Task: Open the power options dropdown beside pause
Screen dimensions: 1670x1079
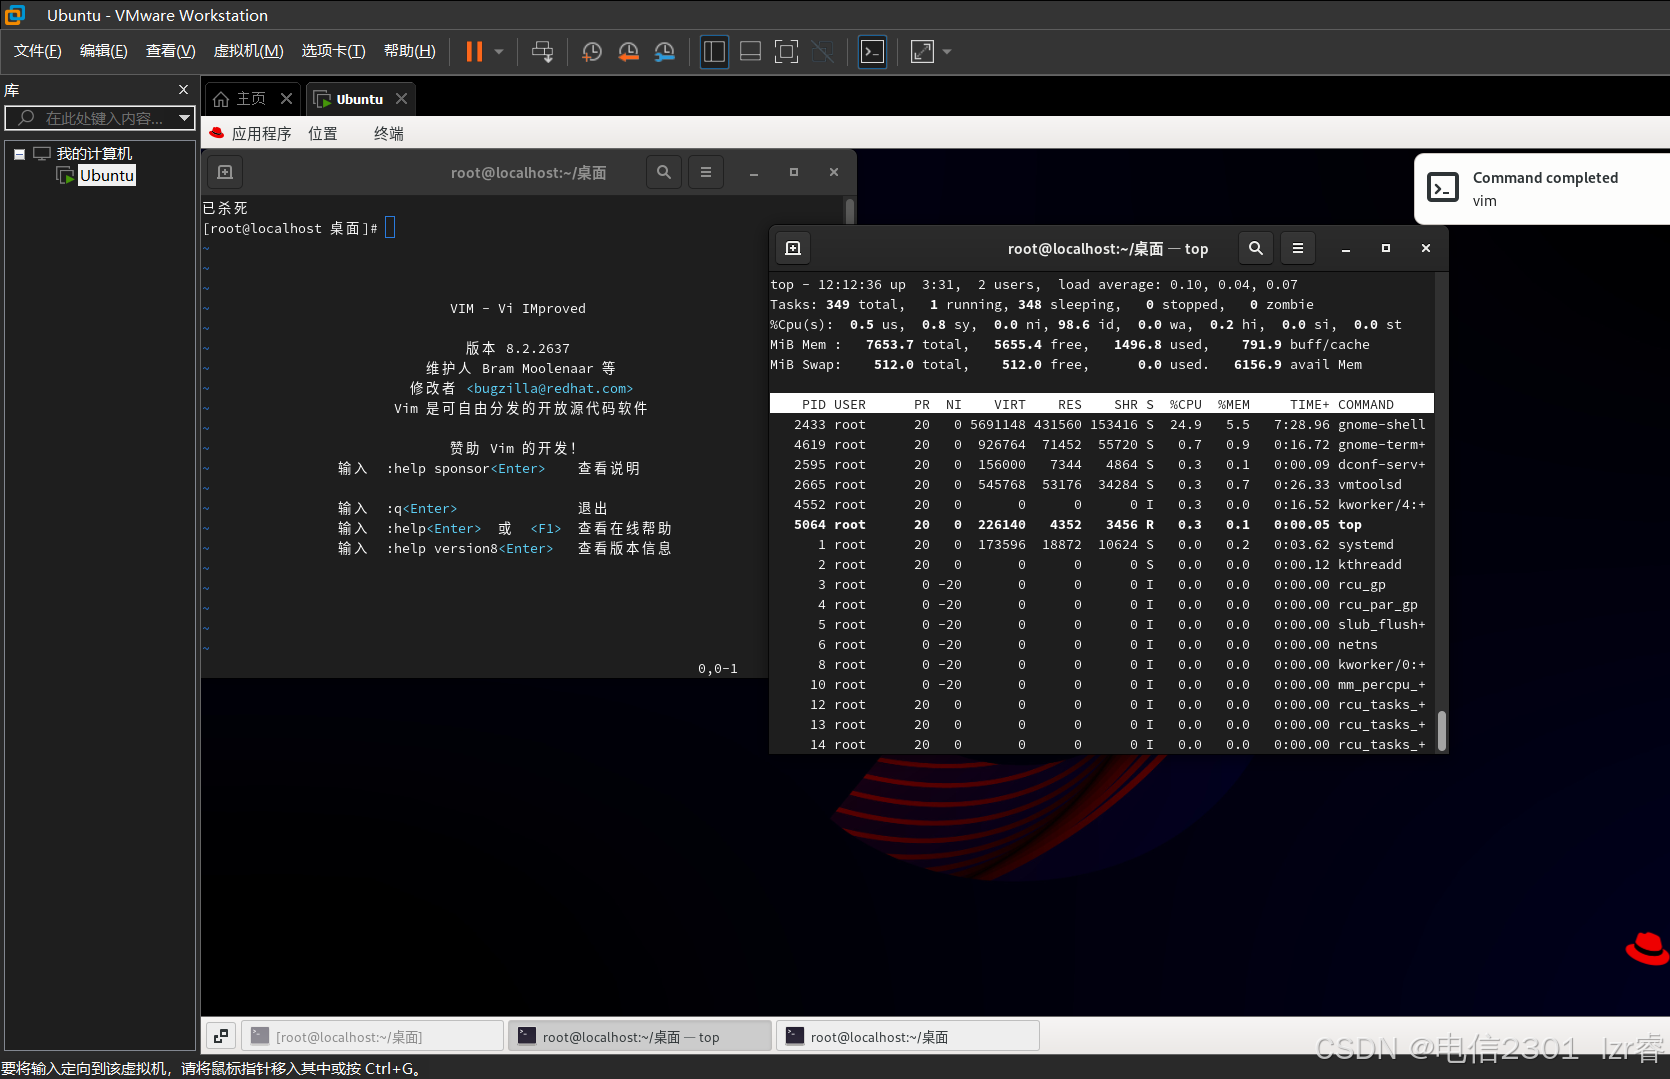Action: pyautogui.click(x=499, y=51)
